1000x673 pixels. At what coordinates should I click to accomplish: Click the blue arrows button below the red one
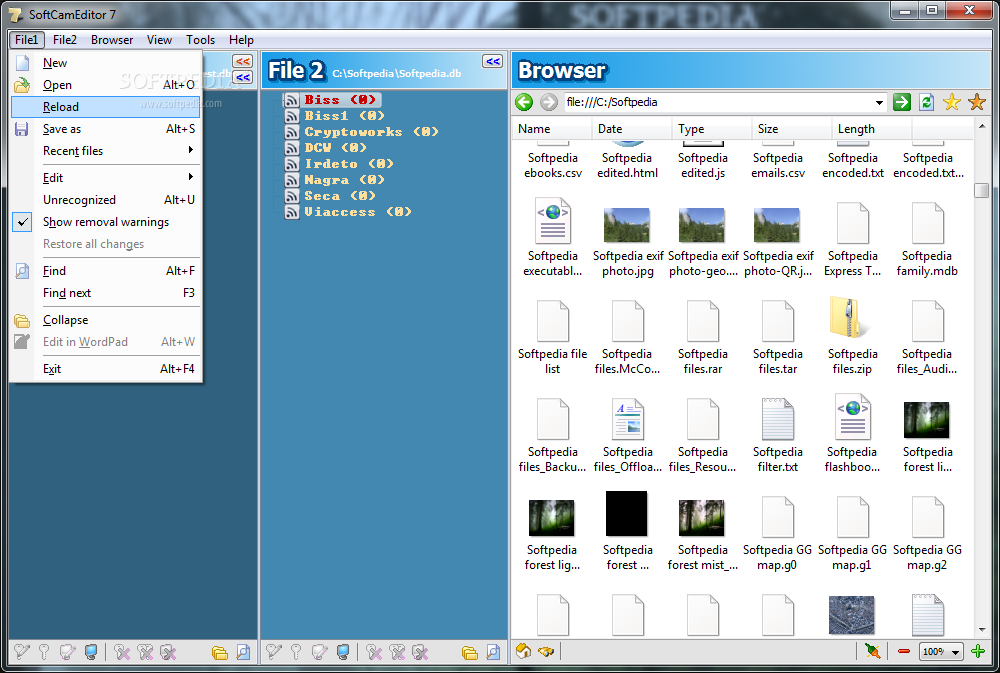point(242,77)
